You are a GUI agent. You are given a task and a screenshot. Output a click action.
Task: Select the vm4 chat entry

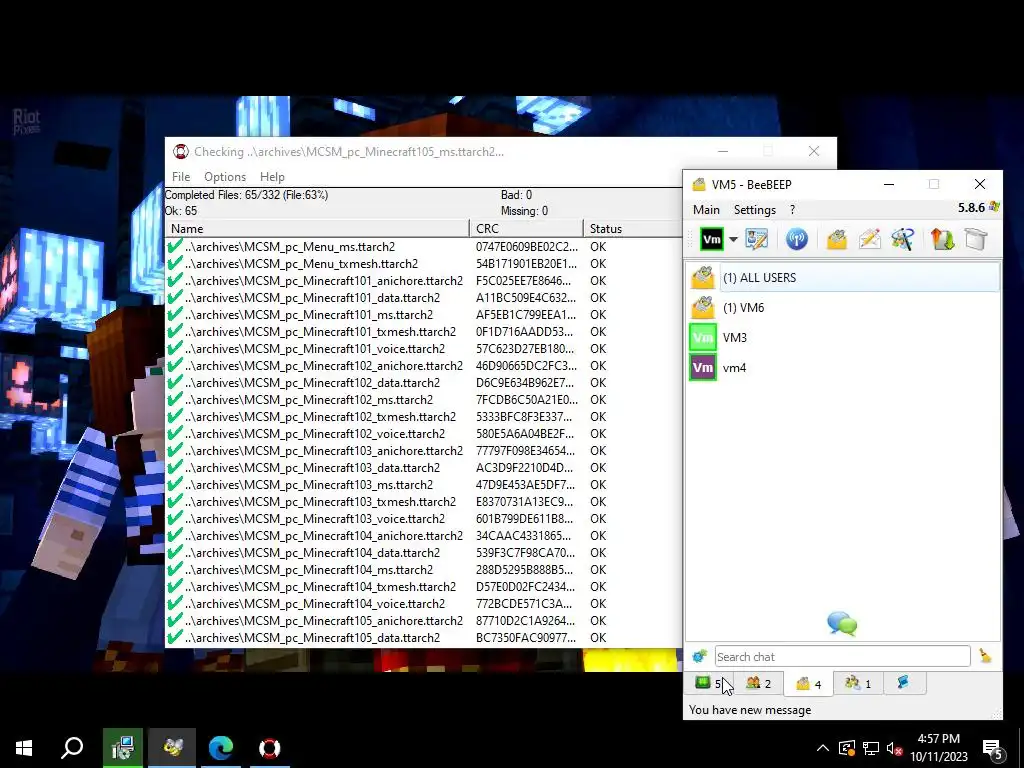coord(843,368)
